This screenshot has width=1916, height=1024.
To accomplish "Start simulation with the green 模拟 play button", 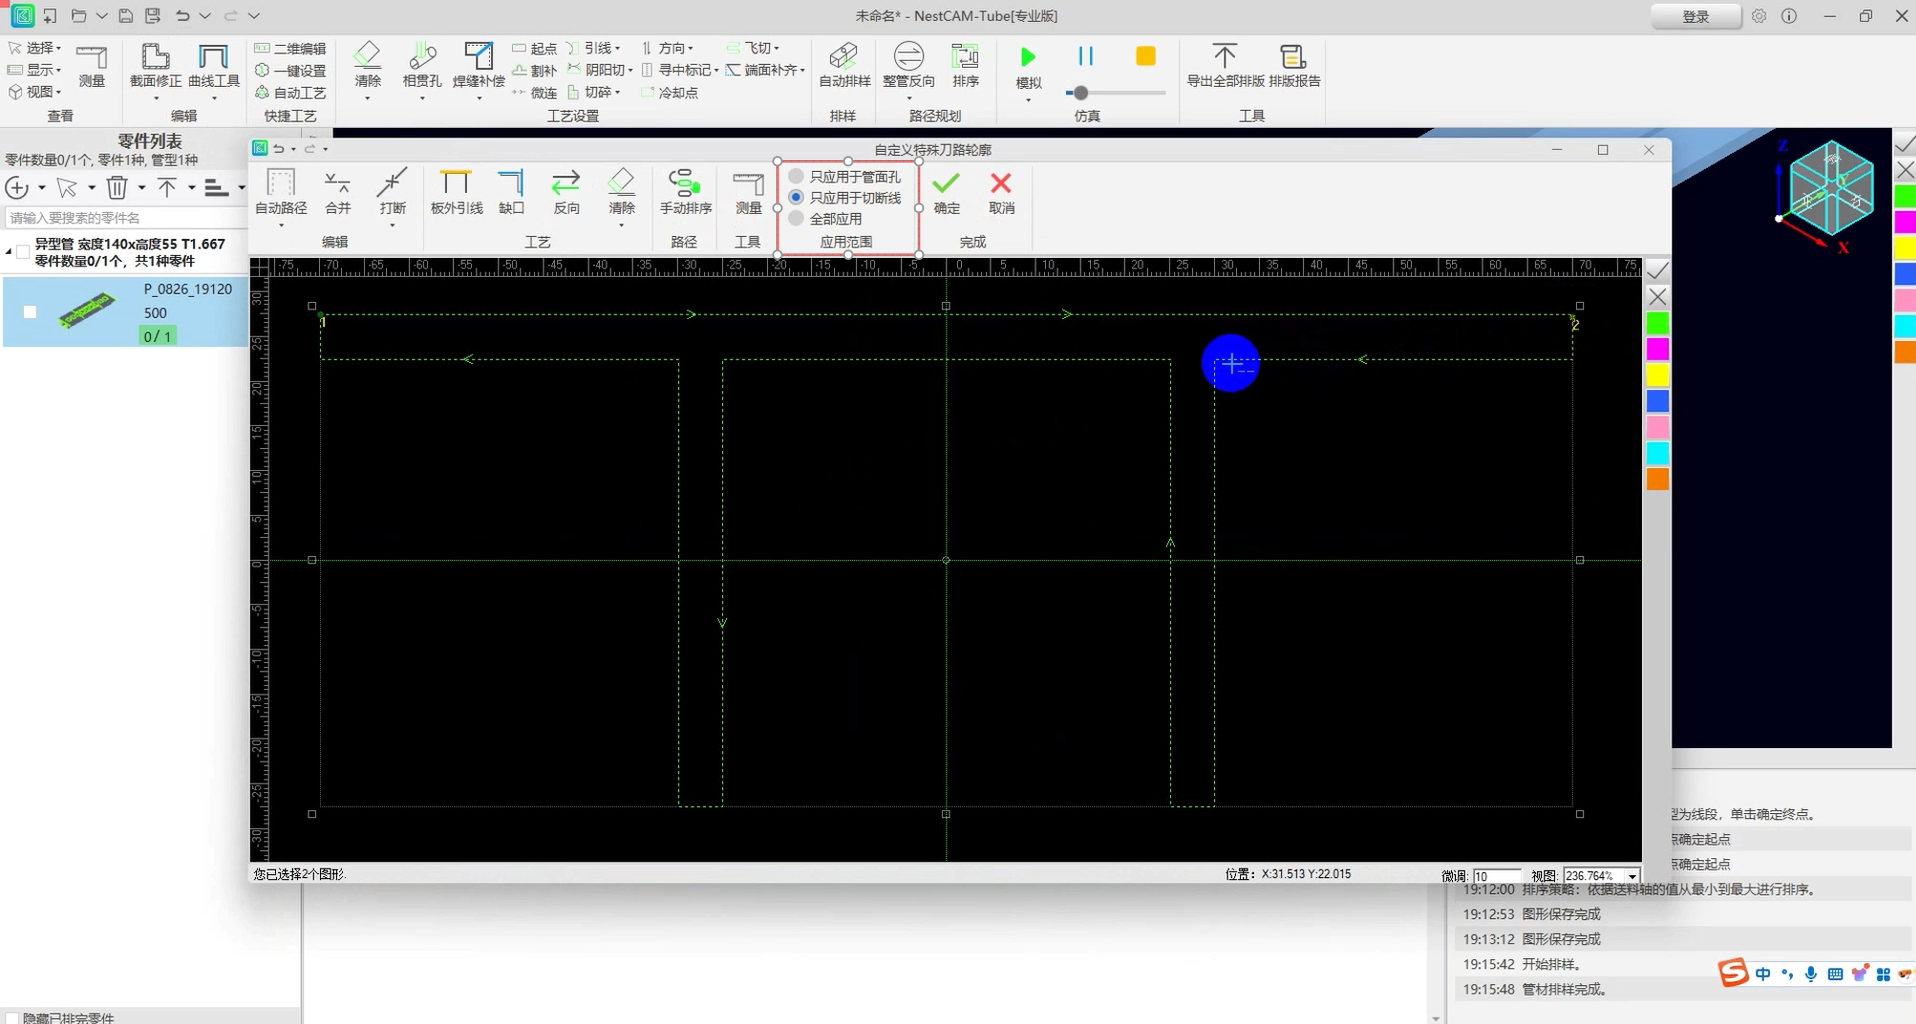I will (1028, 57).
